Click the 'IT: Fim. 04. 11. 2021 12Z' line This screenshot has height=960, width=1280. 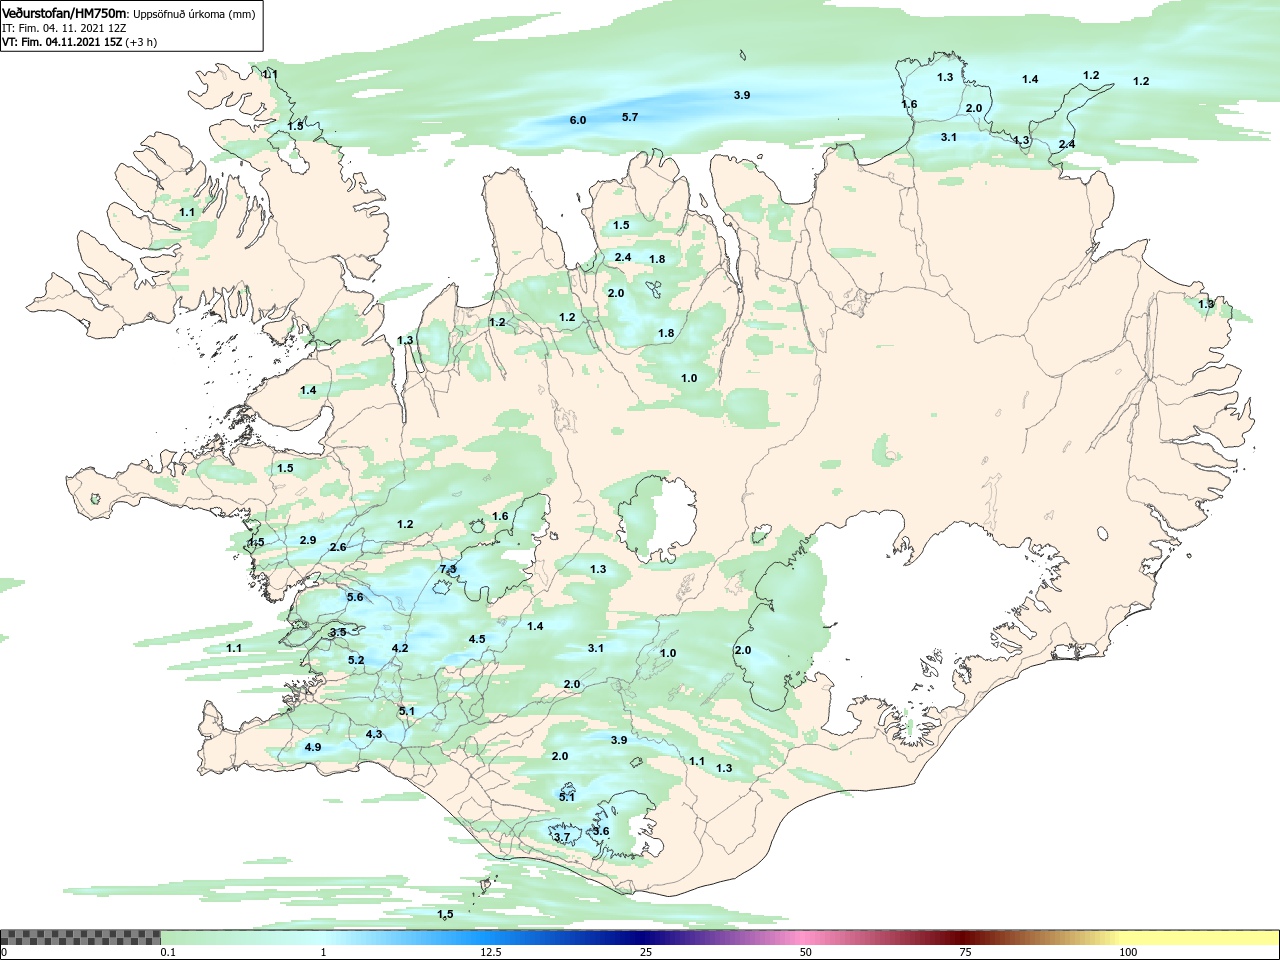64,28
